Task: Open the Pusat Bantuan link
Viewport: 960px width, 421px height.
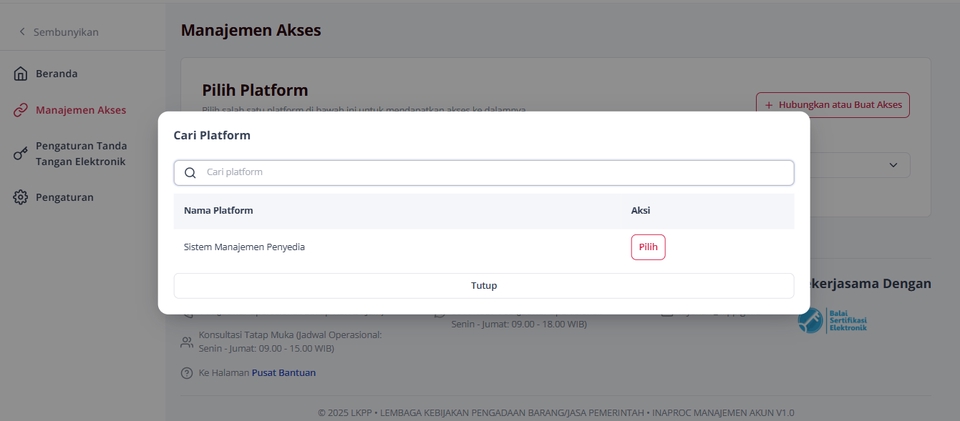Action: click(x=283, y=373)
